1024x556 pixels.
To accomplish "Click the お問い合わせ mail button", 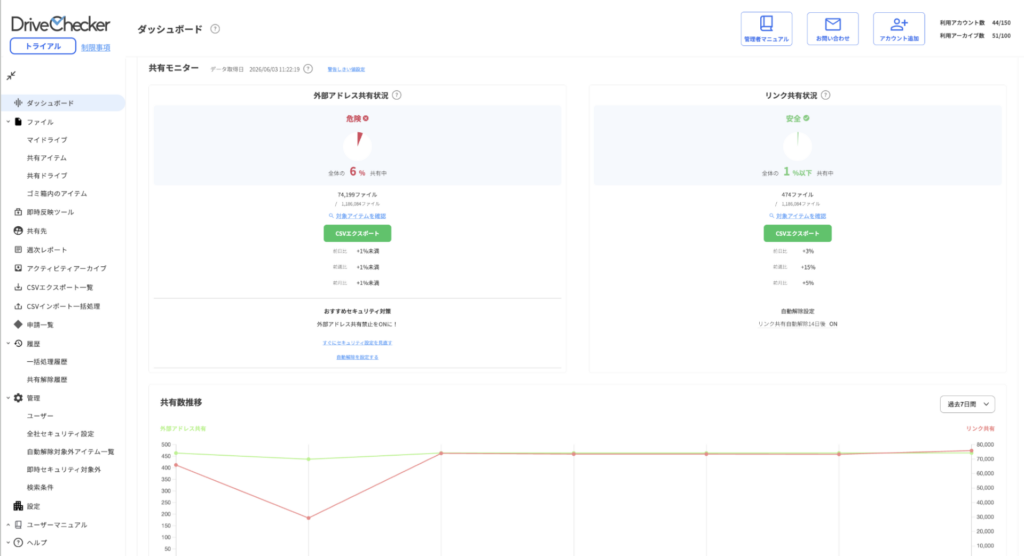I will [833, 29].
